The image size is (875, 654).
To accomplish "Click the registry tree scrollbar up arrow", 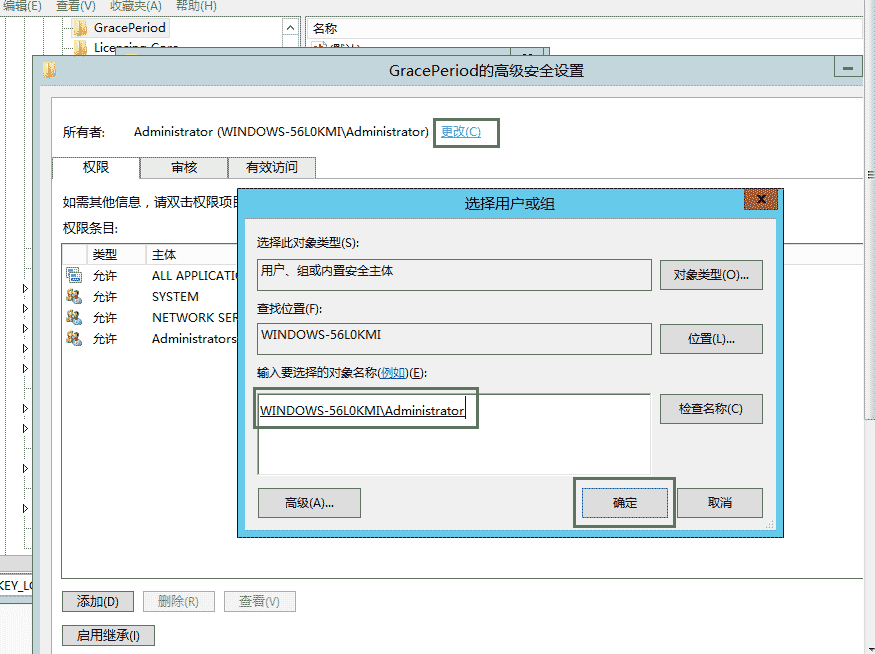I will 291,27.
